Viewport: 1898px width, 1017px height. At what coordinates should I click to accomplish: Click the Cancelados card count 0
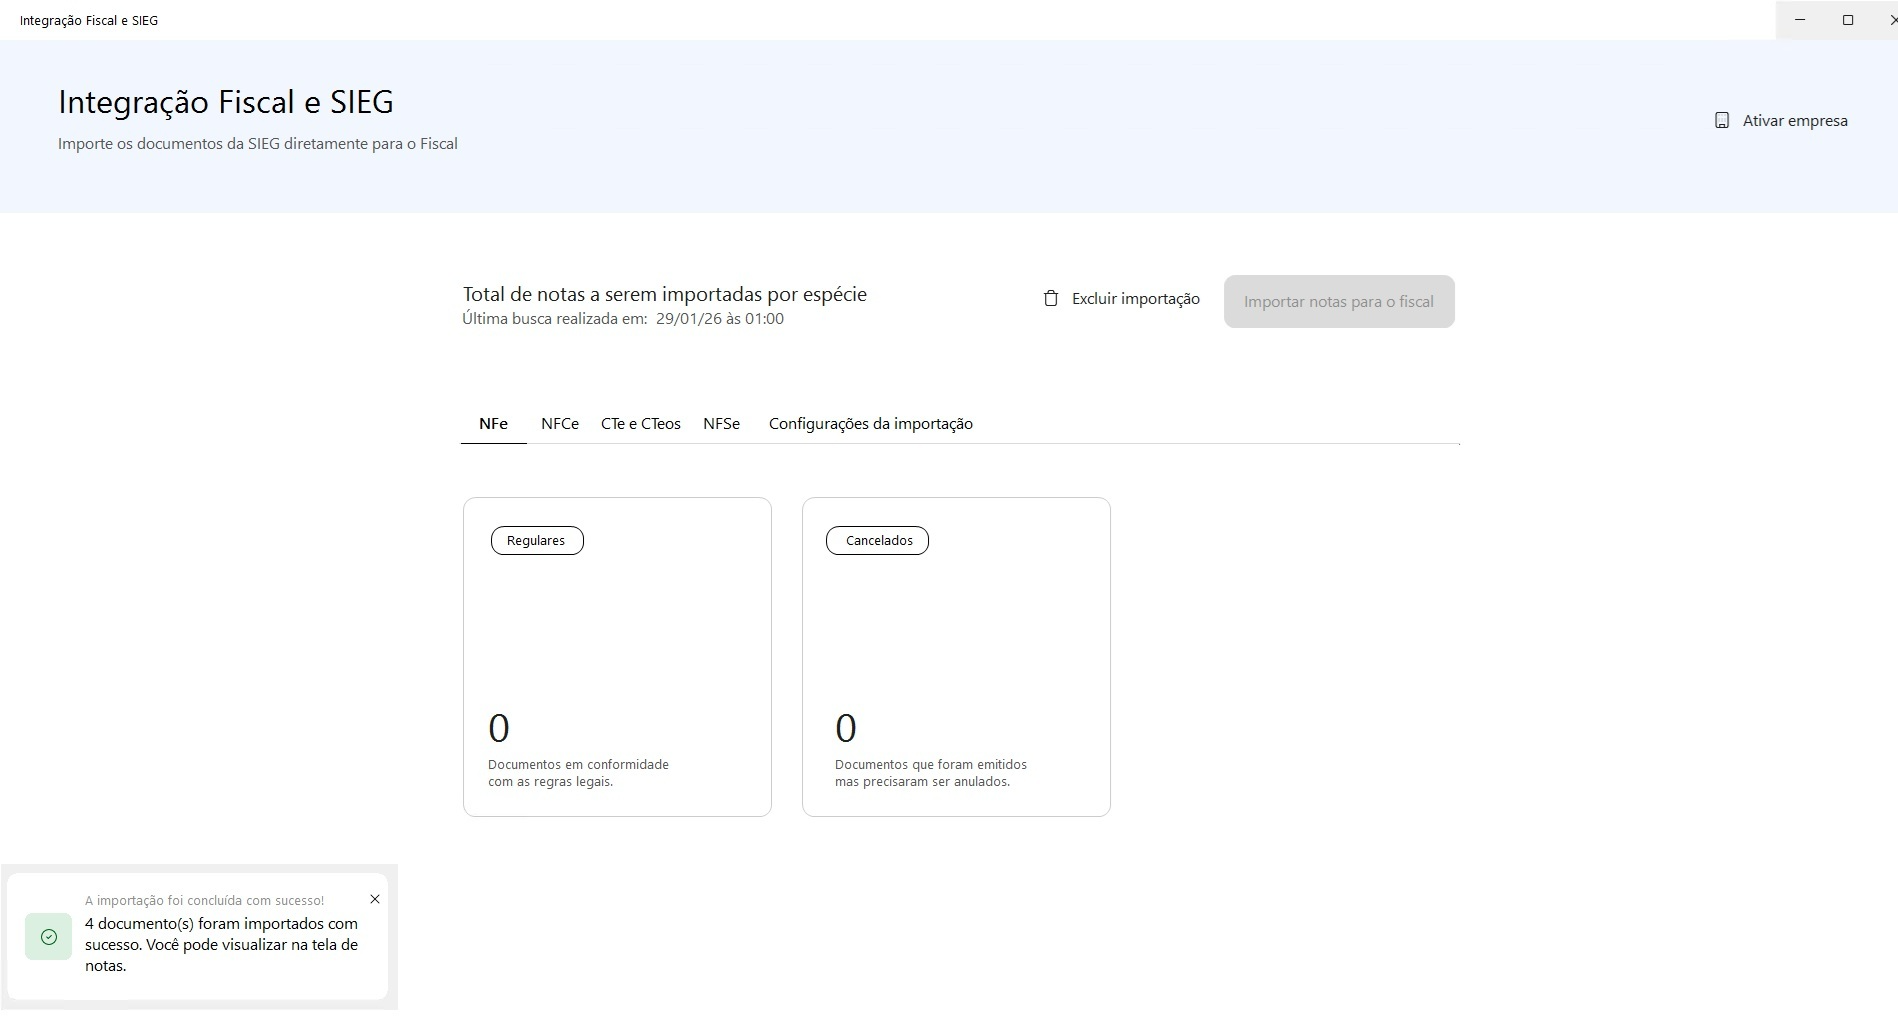point(846,728)
